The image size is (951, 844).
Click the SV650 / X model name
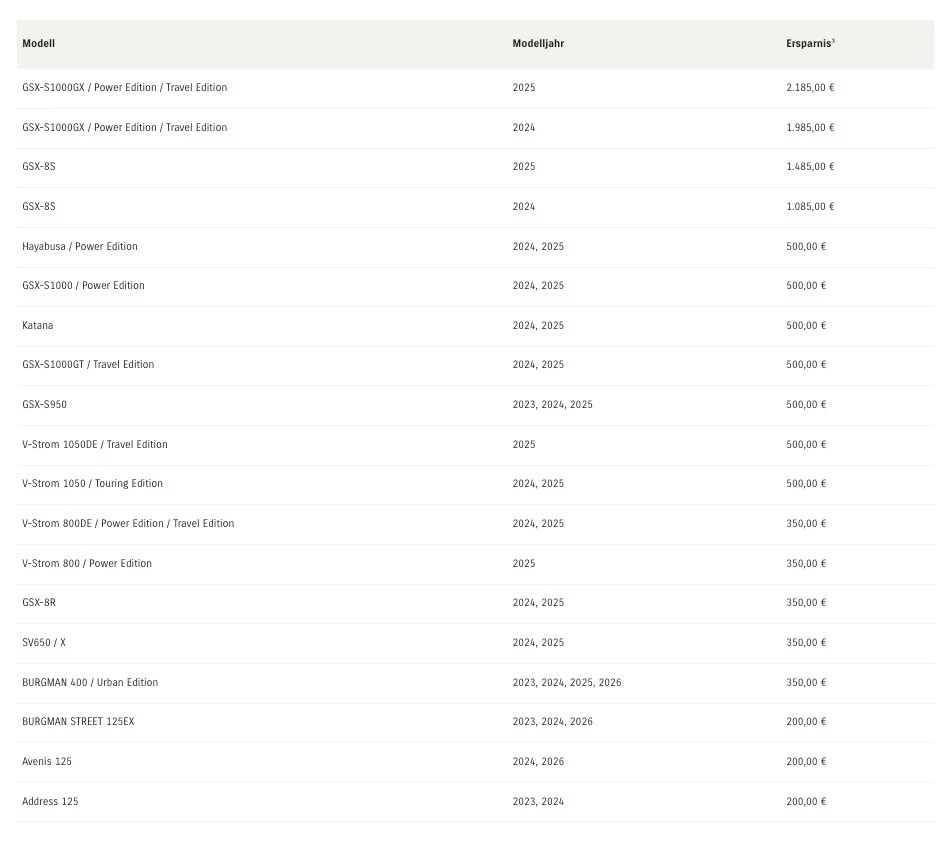coord(43,642)
